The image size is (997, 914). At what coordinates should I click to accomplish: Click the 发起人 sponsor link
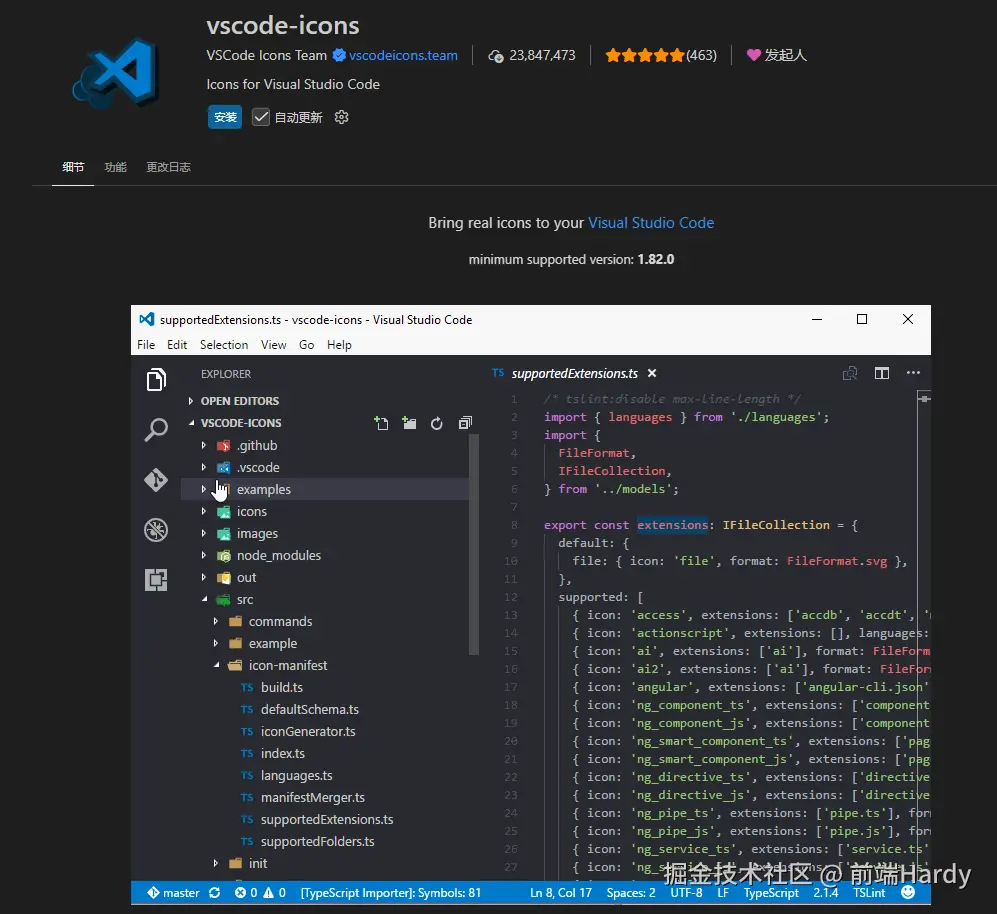(x=785, y=55)
